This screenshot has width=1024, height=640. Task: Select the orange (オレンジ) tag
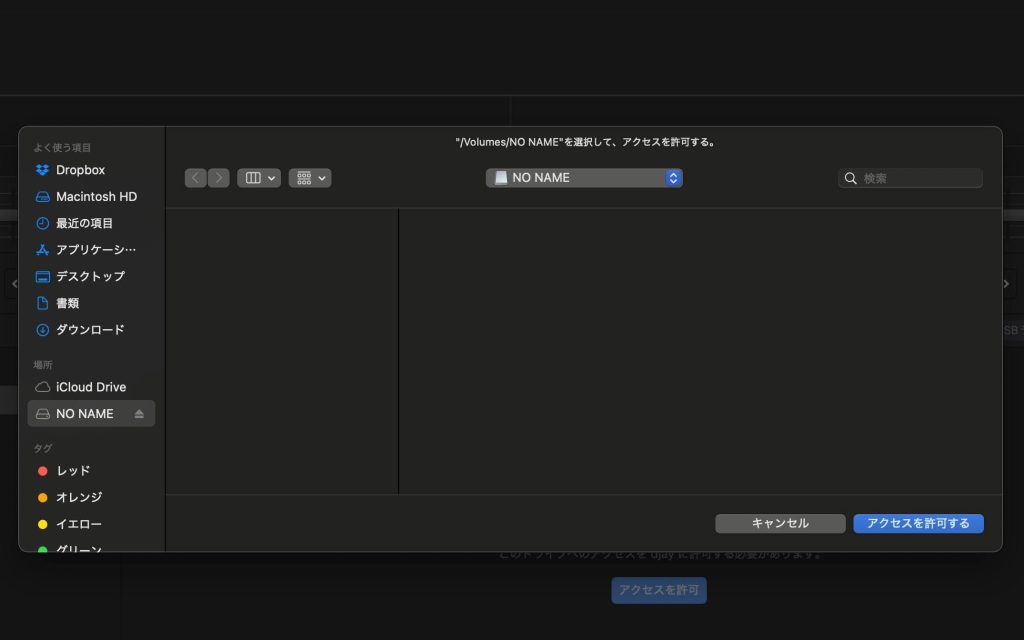[78, 497]
